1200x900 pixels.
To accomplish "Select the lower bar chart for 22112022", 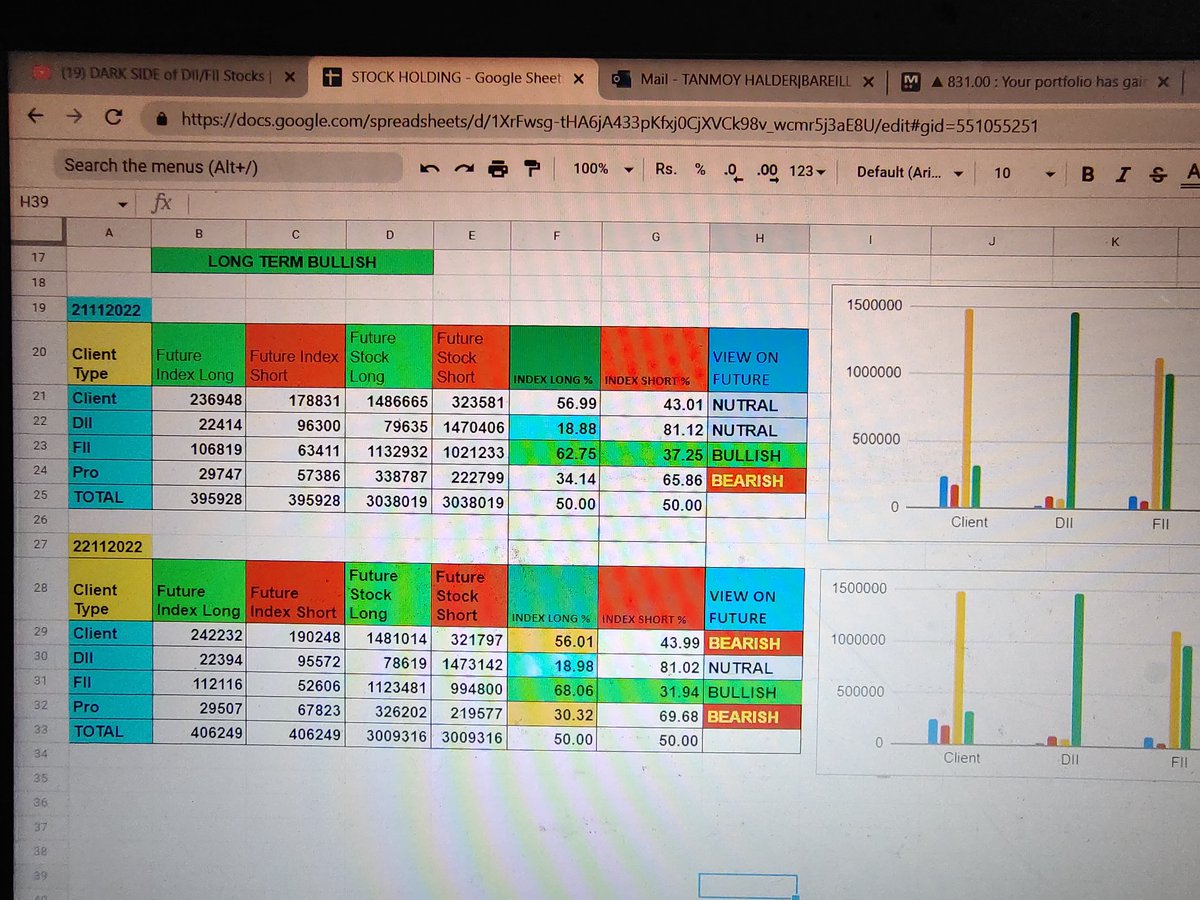I will click(1010, 672).
